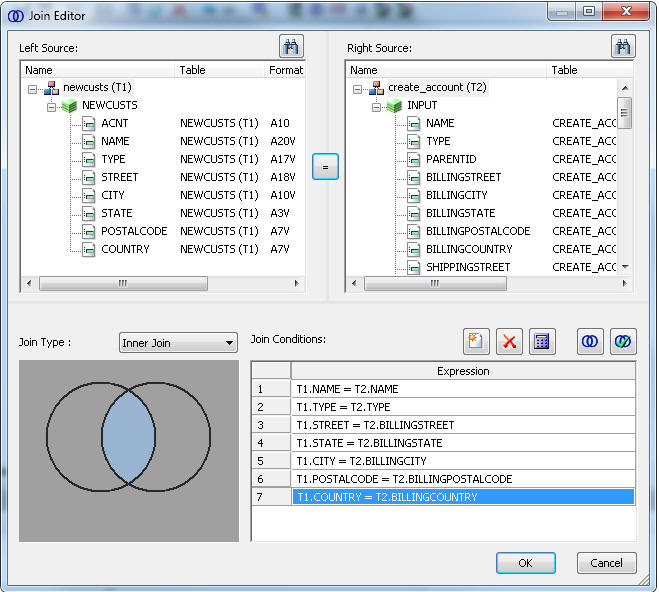
Task: Click the left source Format column header
Action: point(285,70)
